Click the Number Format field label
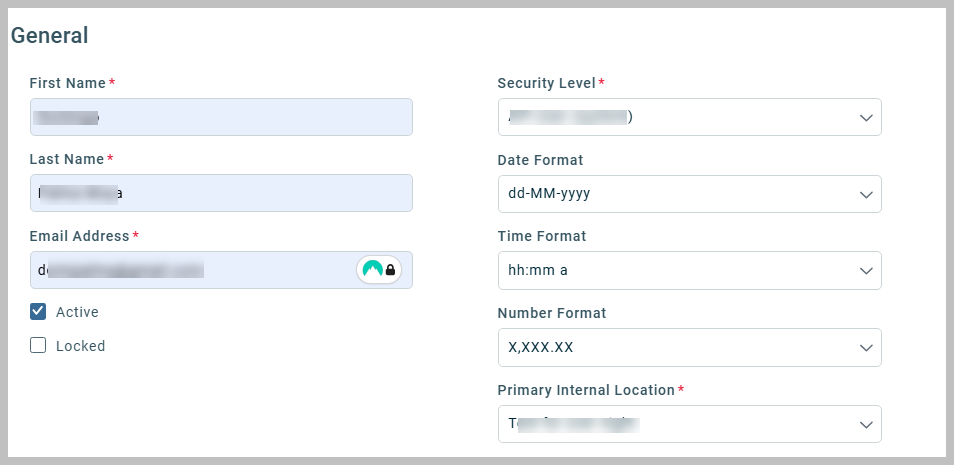Viewport: 954px width, 465px height. click(551, 313)
